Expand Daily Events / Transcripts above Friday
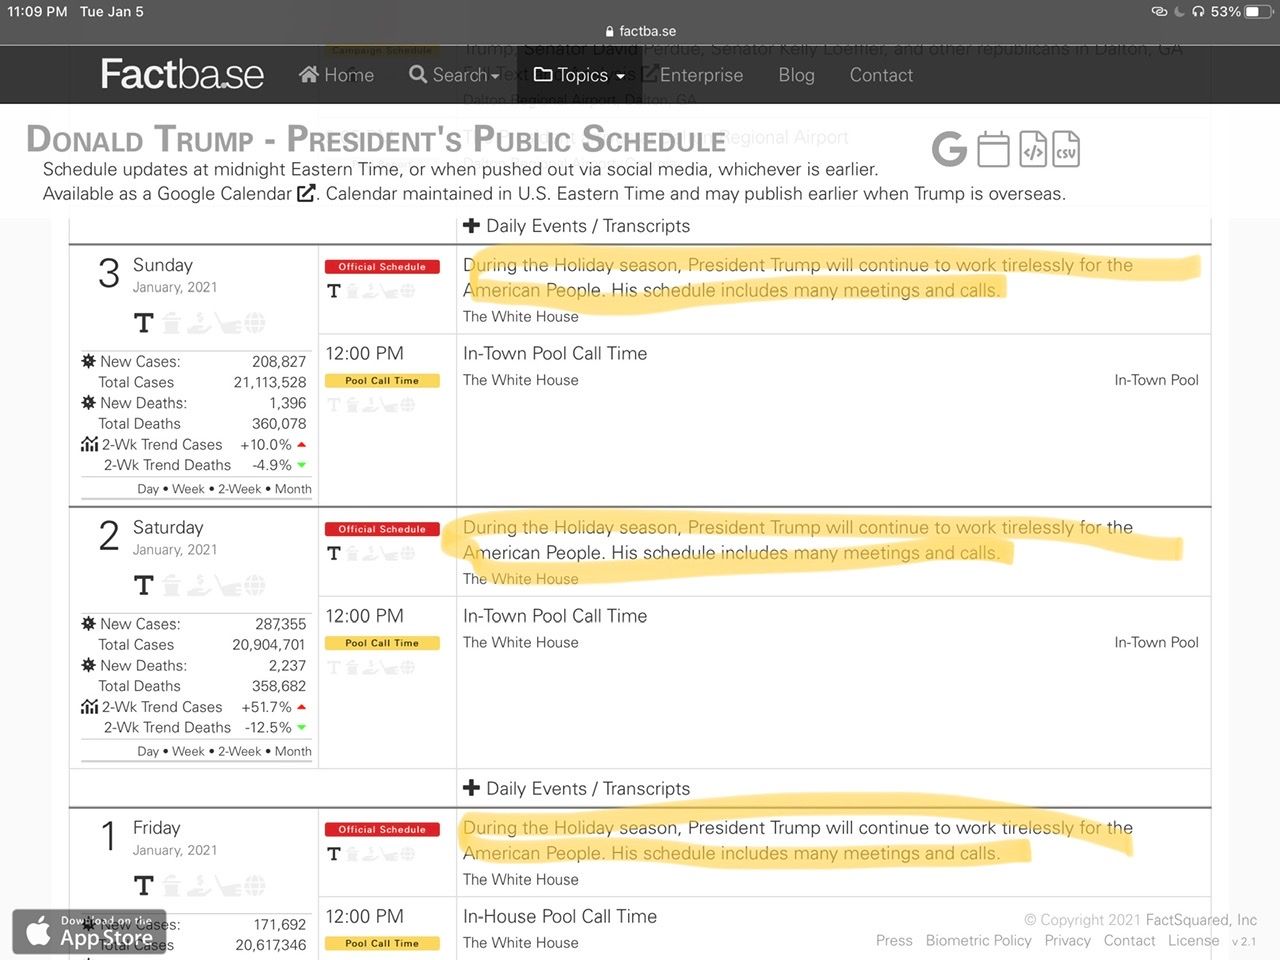This screenshot has height=960, width=1280. tap(576, 789)
